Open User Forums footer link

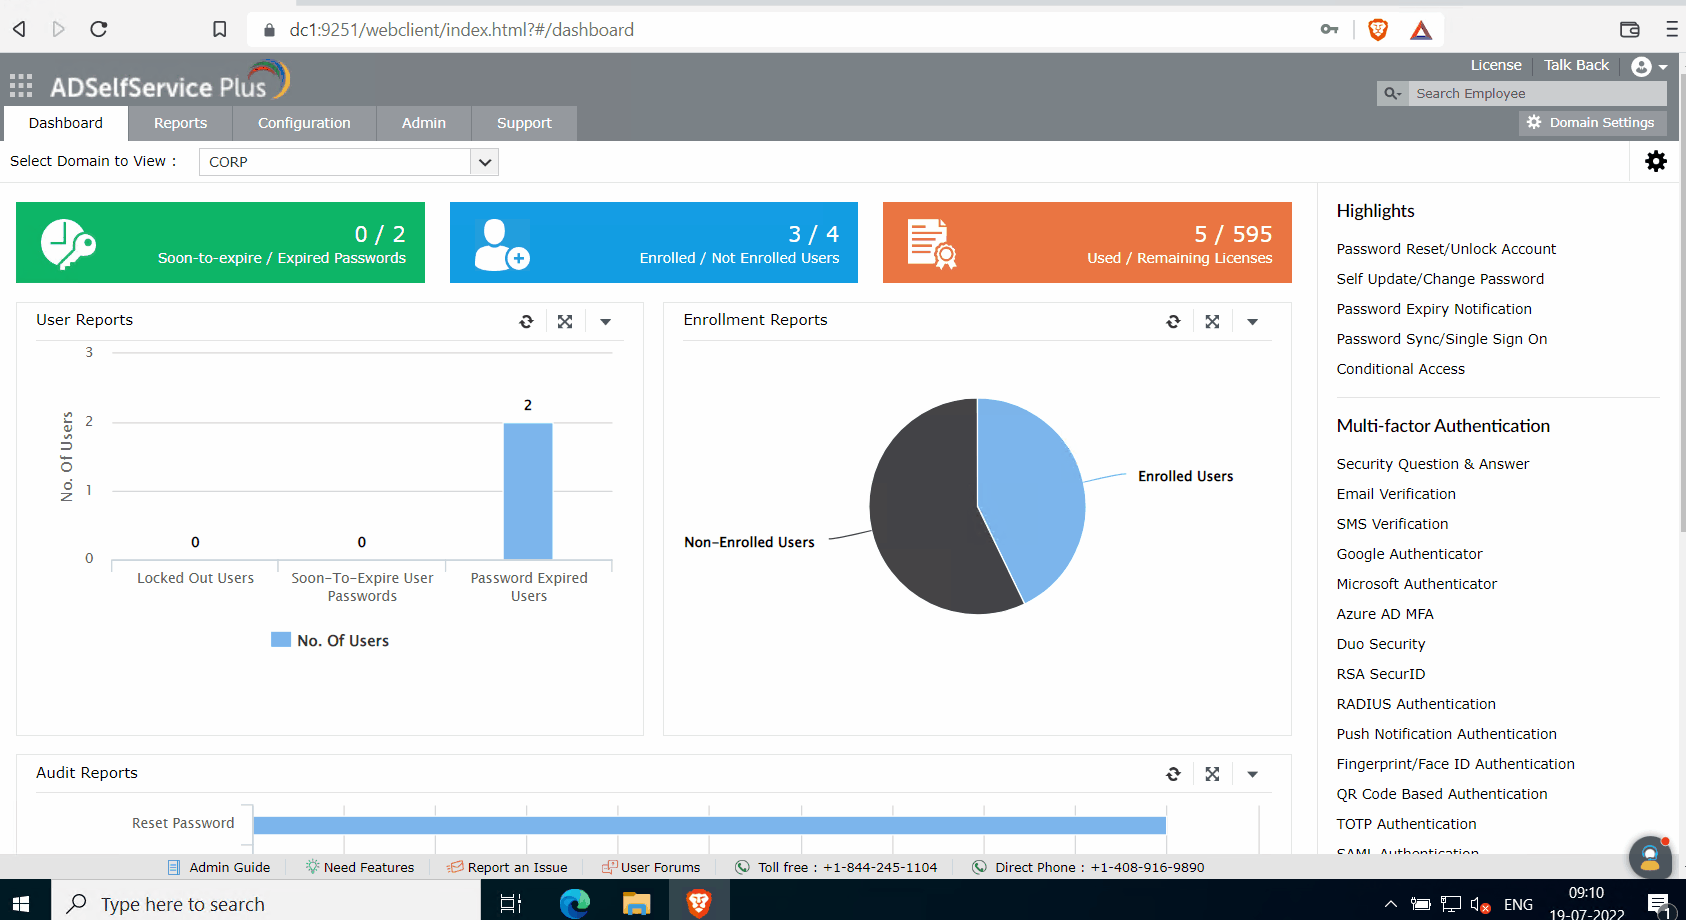click(x=651, y=867)
